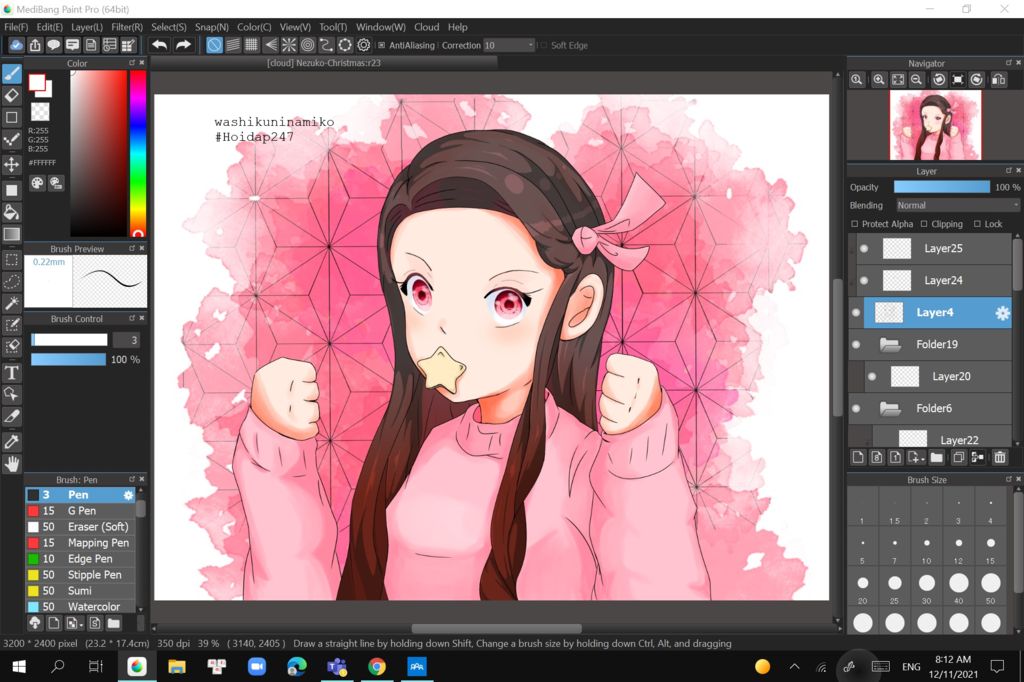Collapse the Folder19 folder icon
Viewport: 1024px width, 682px height.
(x=889, y=344)
